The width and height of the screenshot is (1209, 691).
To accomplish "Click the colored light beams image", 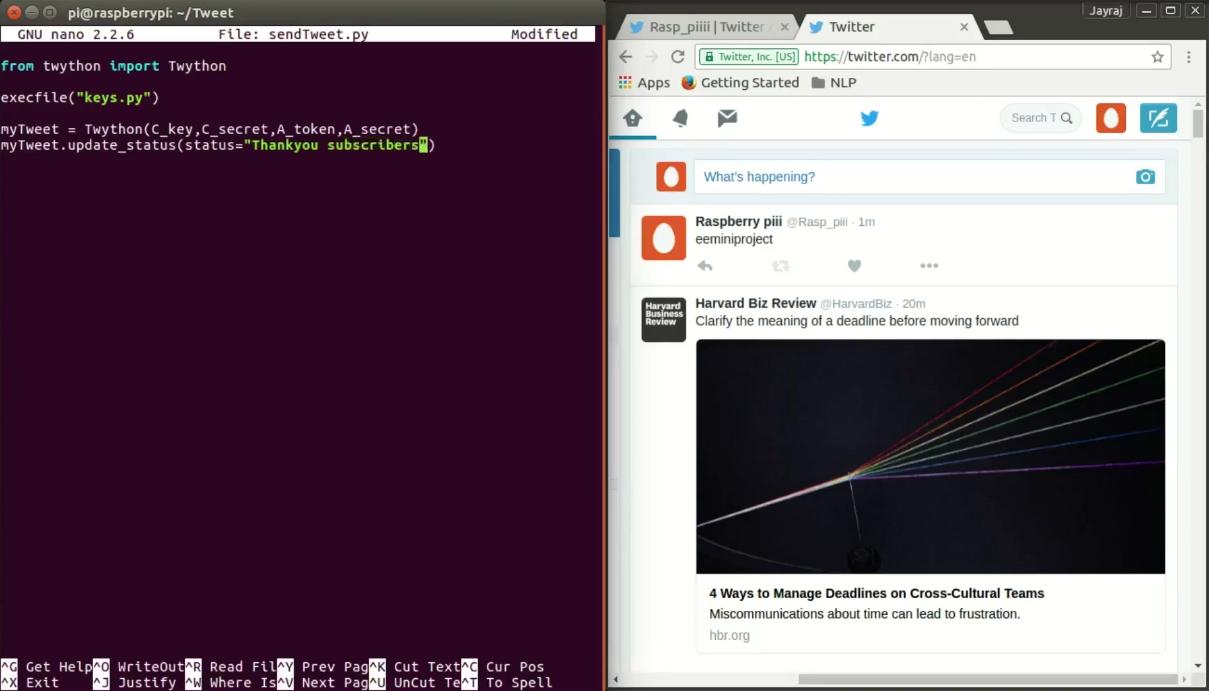I will (x=930, y=457).
